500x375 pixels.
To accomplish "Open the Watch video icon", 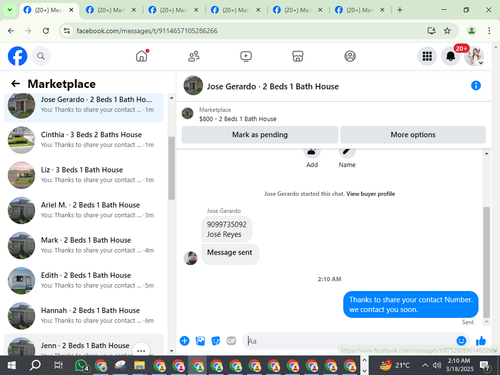I will tap(246, 56).
